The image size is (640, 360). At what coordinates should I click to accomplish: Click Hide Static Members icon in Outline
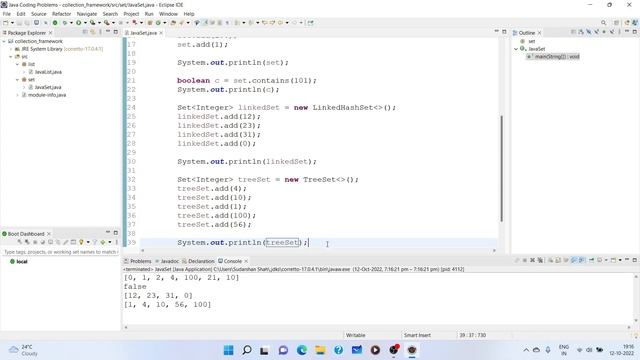pyautogui.click(x=596, y=32)
